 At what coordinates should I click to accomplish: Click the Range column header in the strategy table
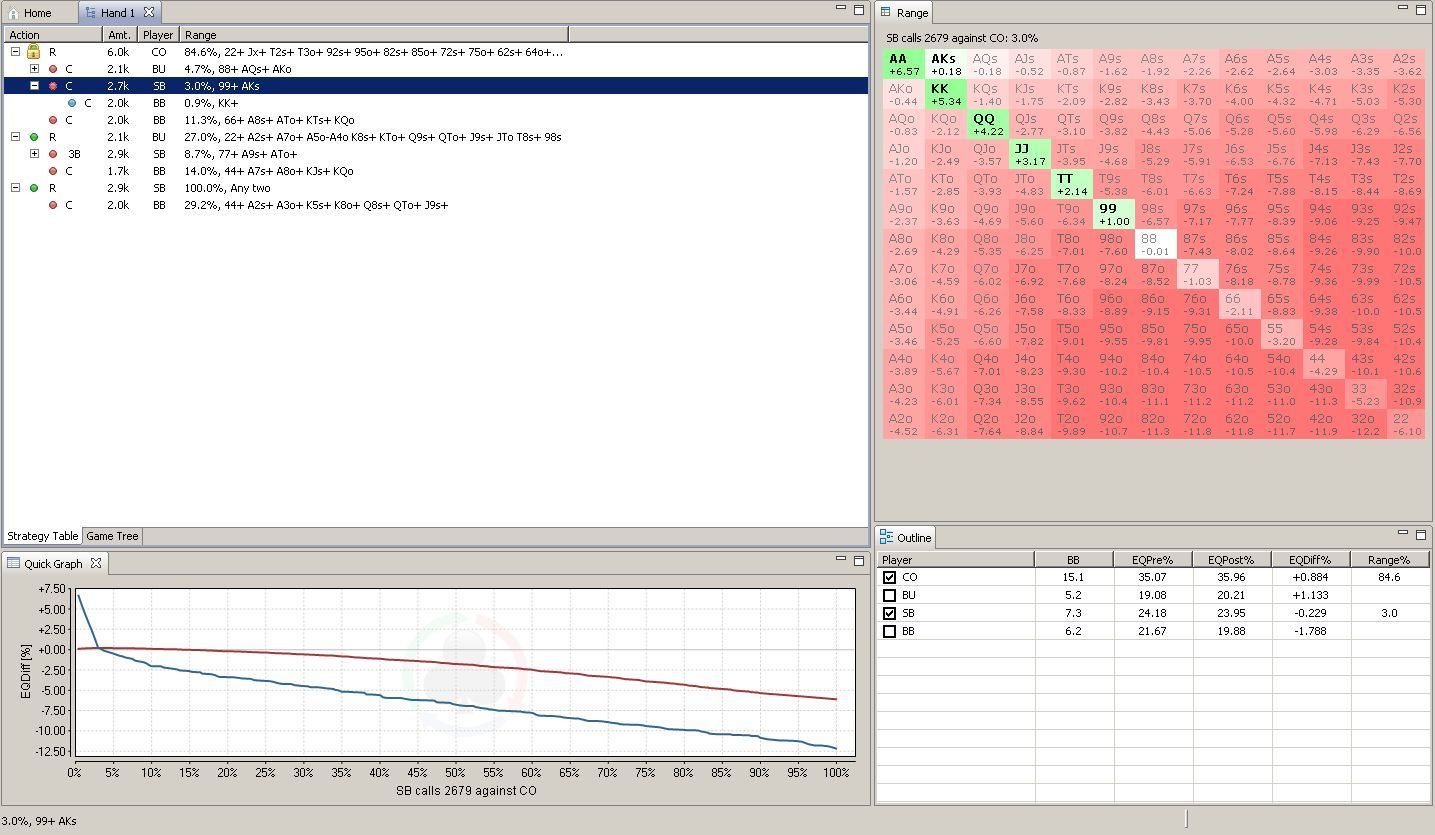pos(374,35)
